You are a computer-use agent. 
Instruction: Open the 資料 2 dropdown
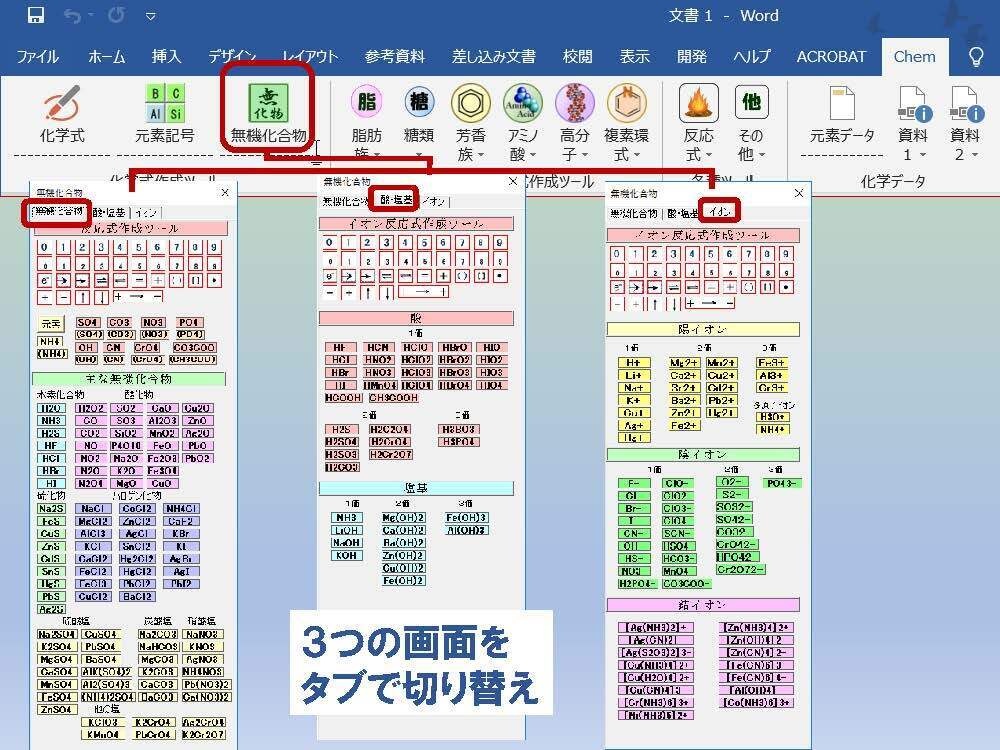964,122
